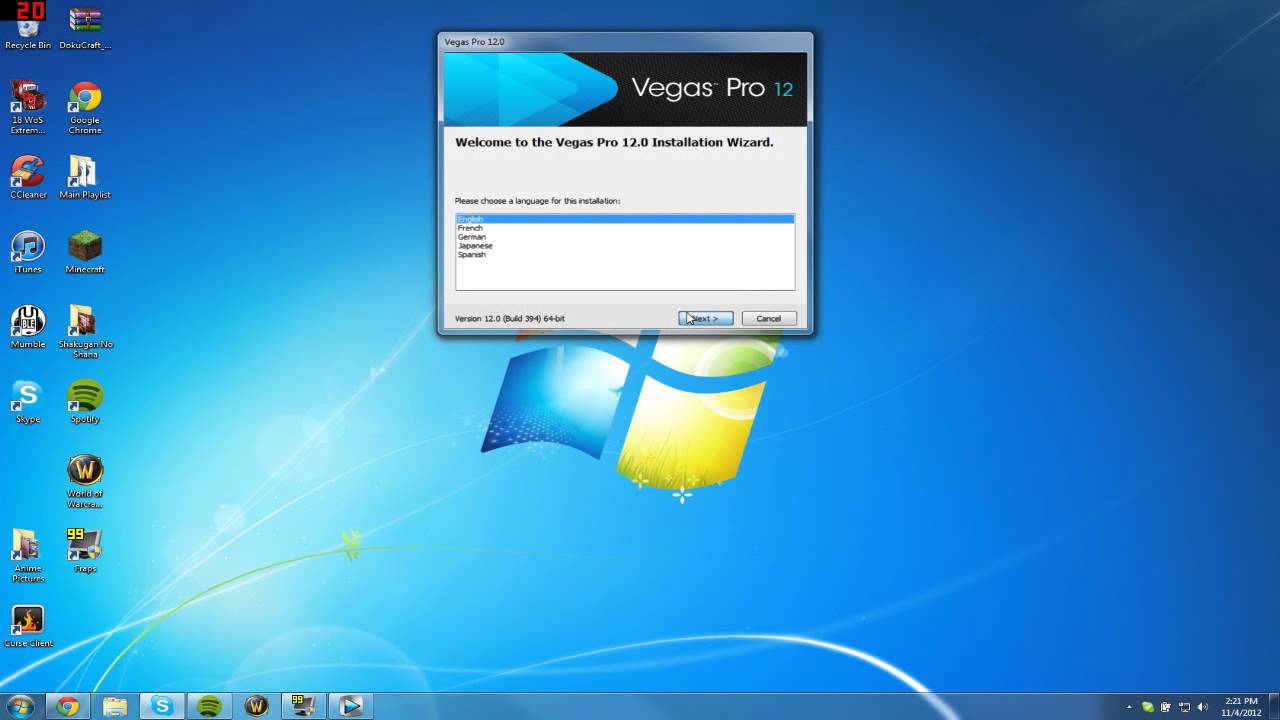Open the network tray icon
Viewport: 1280px width, 720px height.
pyautogui.click(x=1184, y=706)
